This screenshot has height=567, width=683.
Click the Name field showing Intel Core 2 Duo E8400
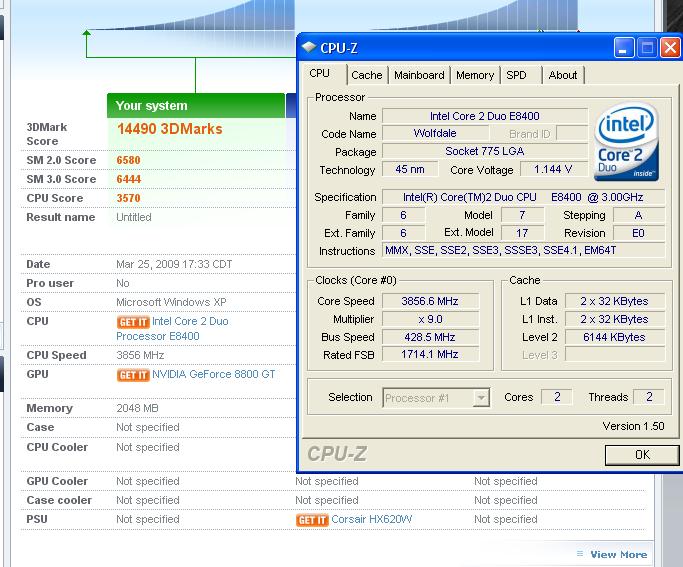[x=485, y=116]
